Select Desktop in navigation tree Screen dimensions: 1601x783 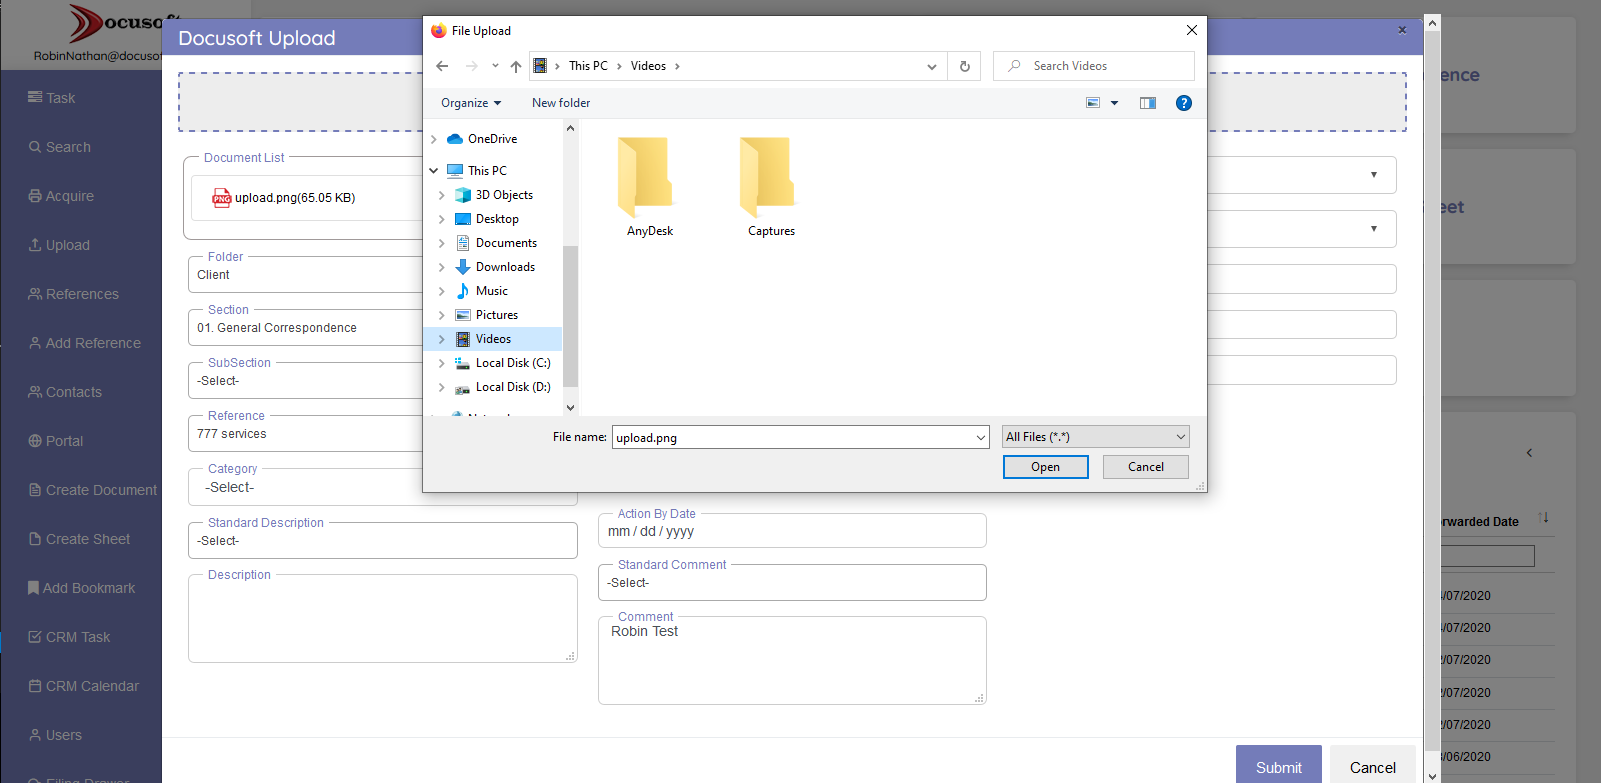point(497,219)
